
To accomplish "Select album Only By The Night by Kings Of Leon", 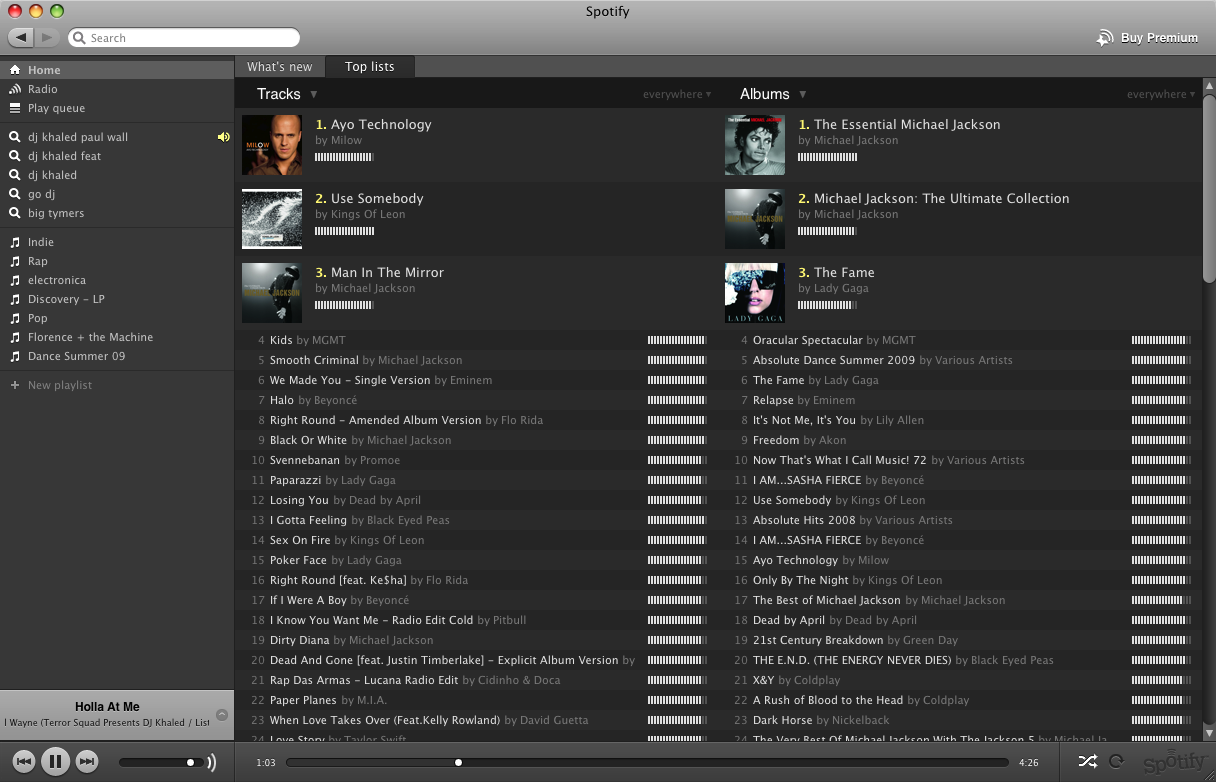I will [x=960, y=580].
